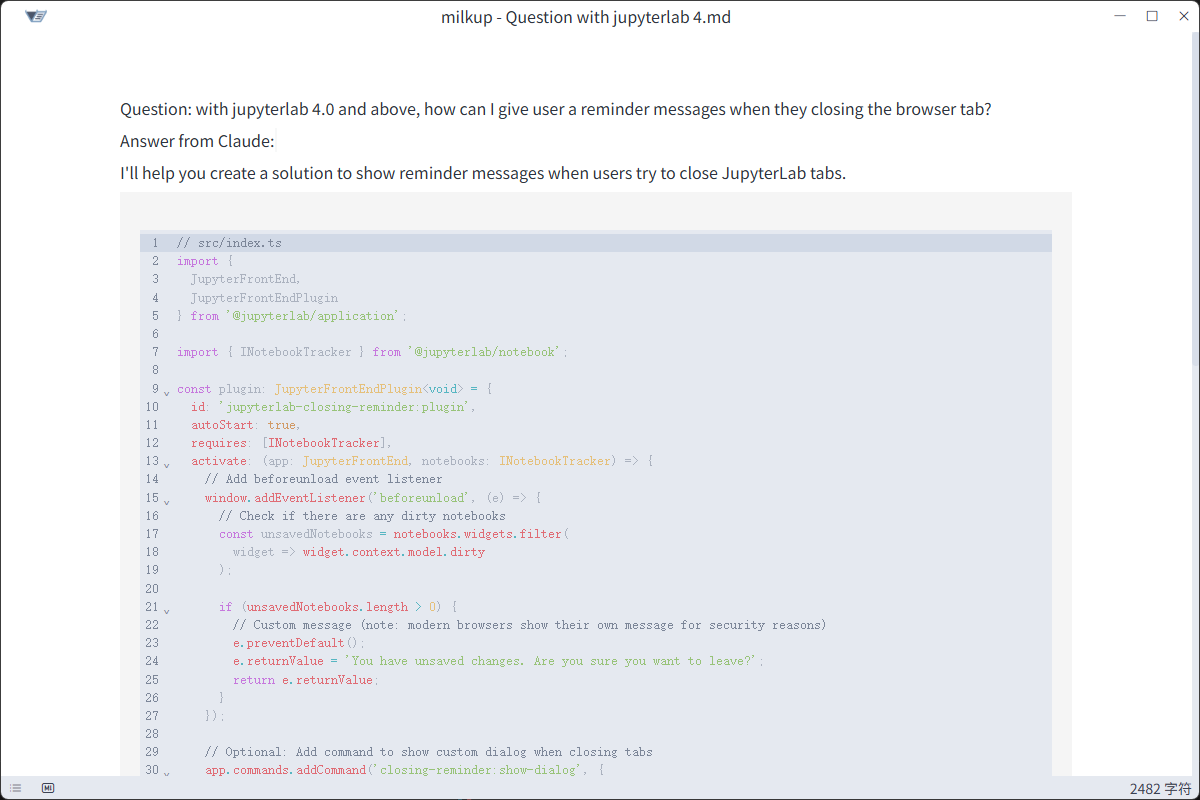Click the 'autoStart: true,' line
Viewport: 1200px width, 800px height.
coord(246,425)
